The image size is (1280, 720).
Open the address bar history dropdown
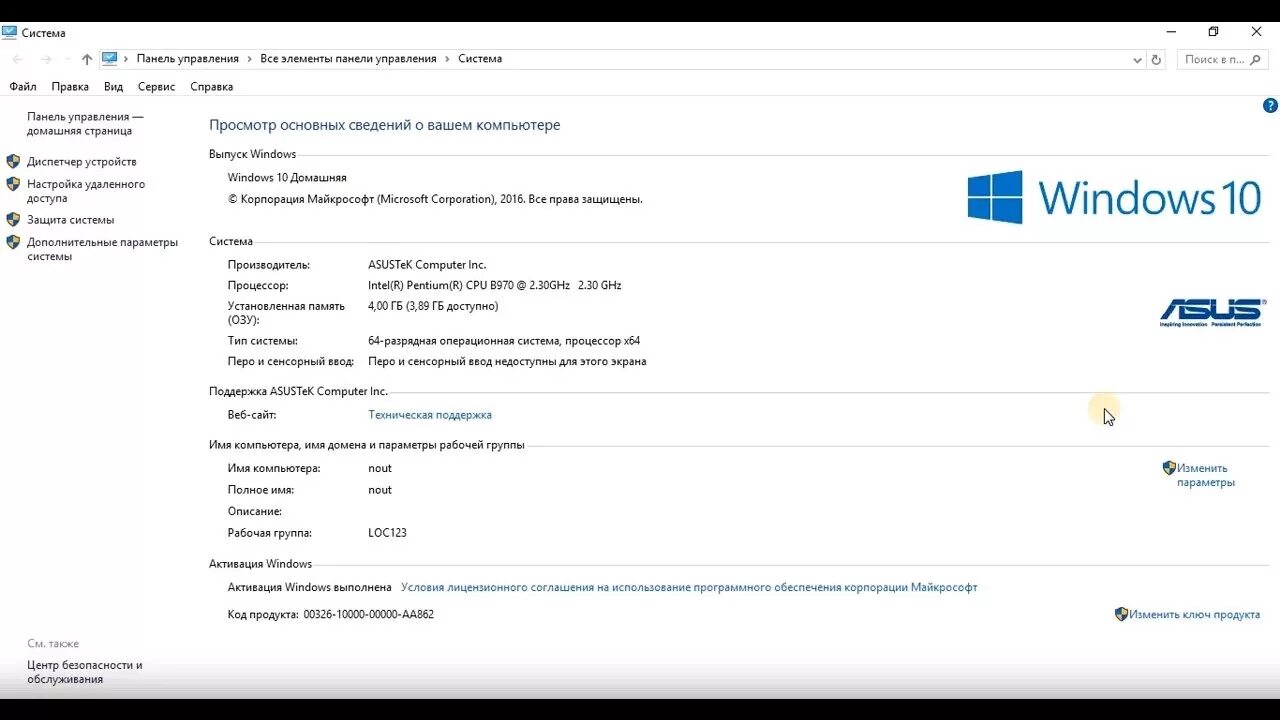1137,59
